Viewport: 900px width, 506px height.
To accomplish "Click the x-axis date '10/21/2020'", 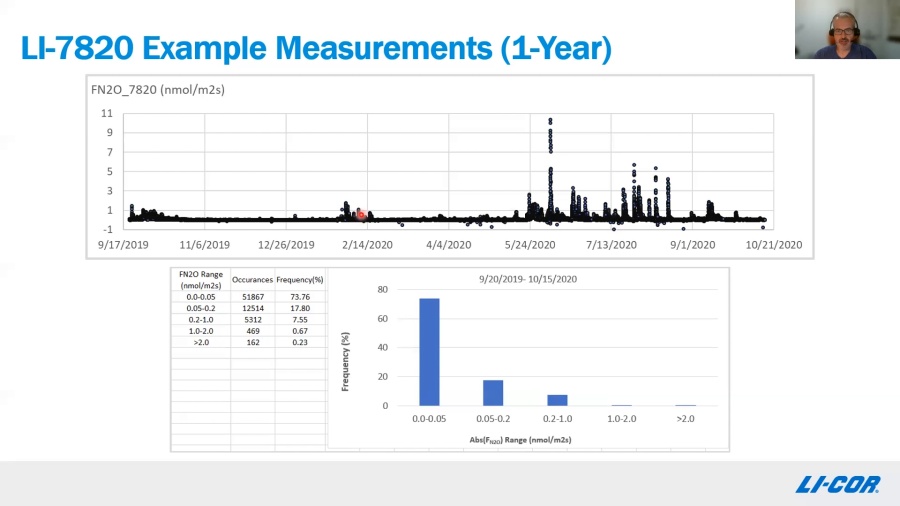I will tap(774, 245).
